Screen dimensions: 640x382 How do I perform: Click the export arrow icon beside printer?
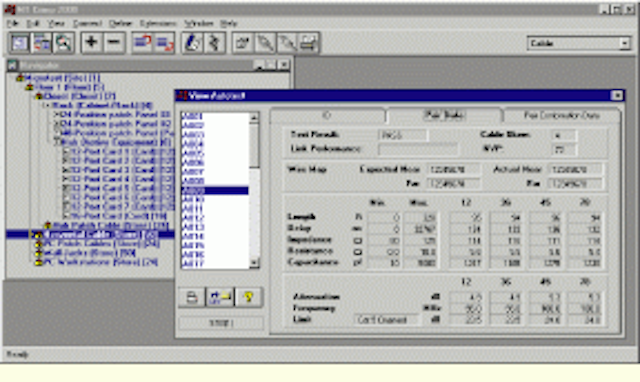[220, 297]
